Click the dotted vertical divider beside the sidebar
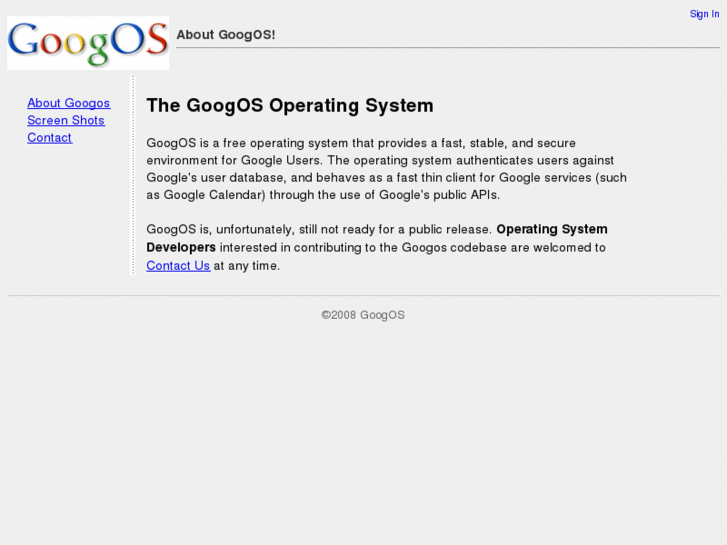 point(132,175)
